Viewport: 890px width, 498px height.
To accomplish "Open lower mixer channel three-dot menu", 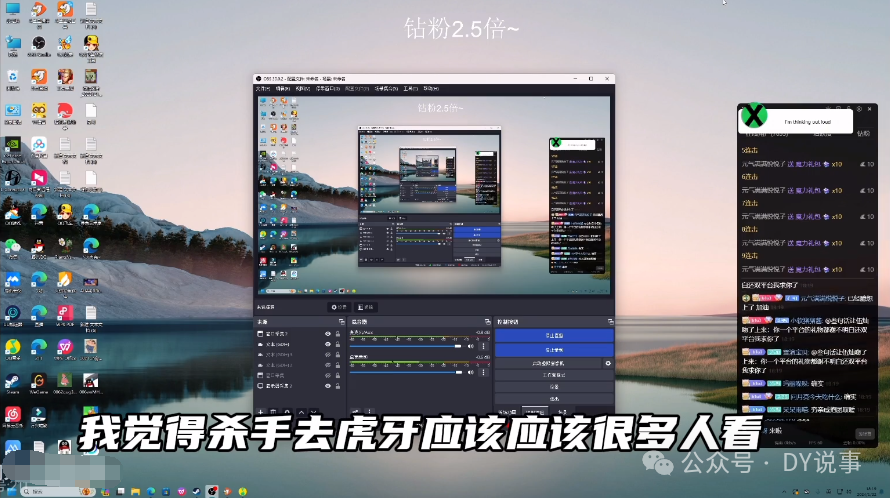I will [x=483, y=372].
